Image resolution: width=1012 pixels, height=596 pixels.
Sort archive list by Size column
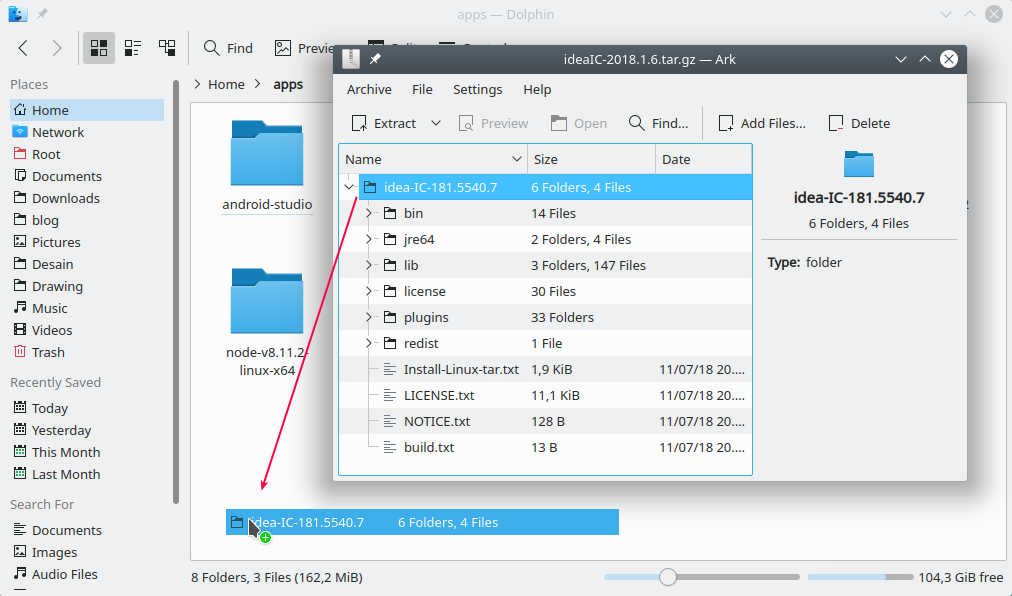[591, 159]
